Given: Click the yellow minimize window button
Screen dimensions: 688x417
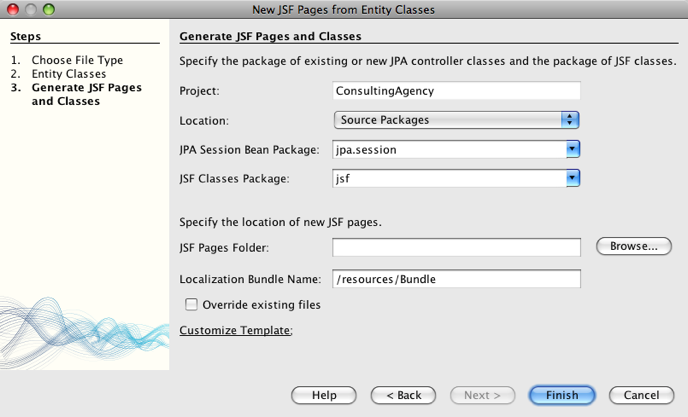Looking at the screenshot, I should 31,10.
